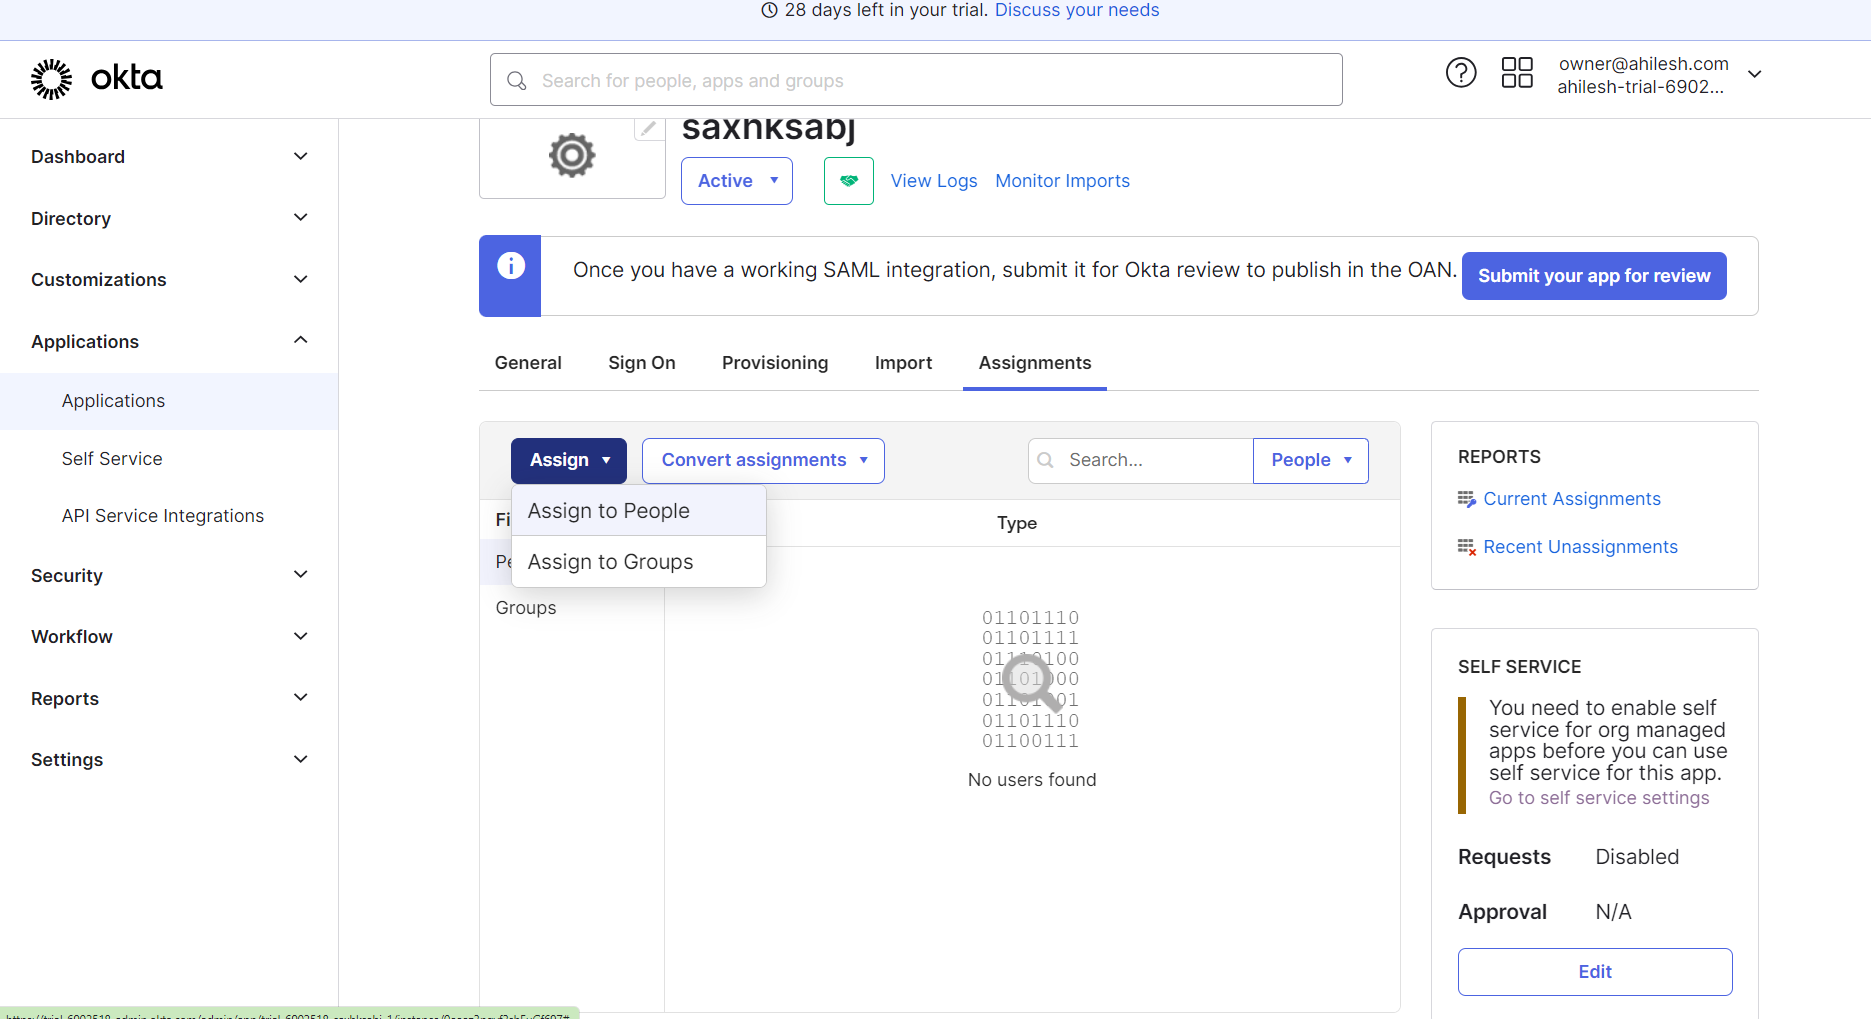Open the View Logs link
Viewport: 1871px width, 1019px height.
pos(934,181)
